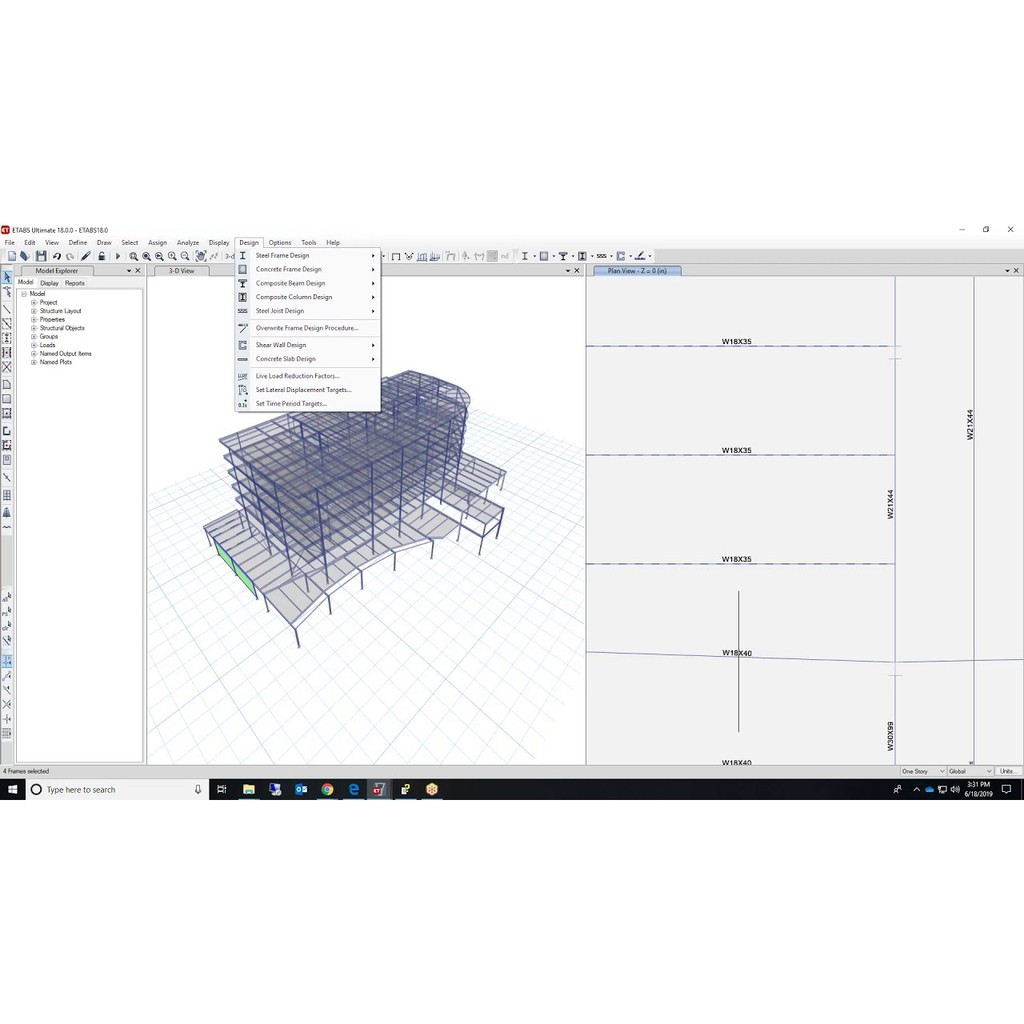
Task: Select the pointer tool in left toolbar
Action: point(7,277)
